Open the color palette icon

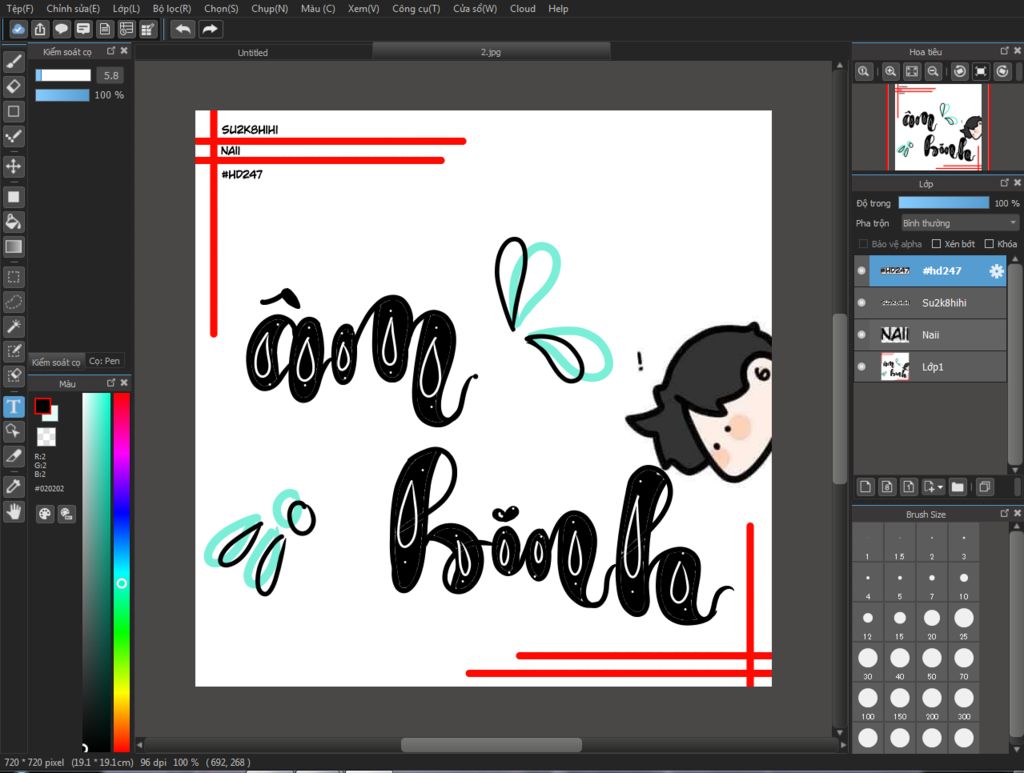point(44,514)
